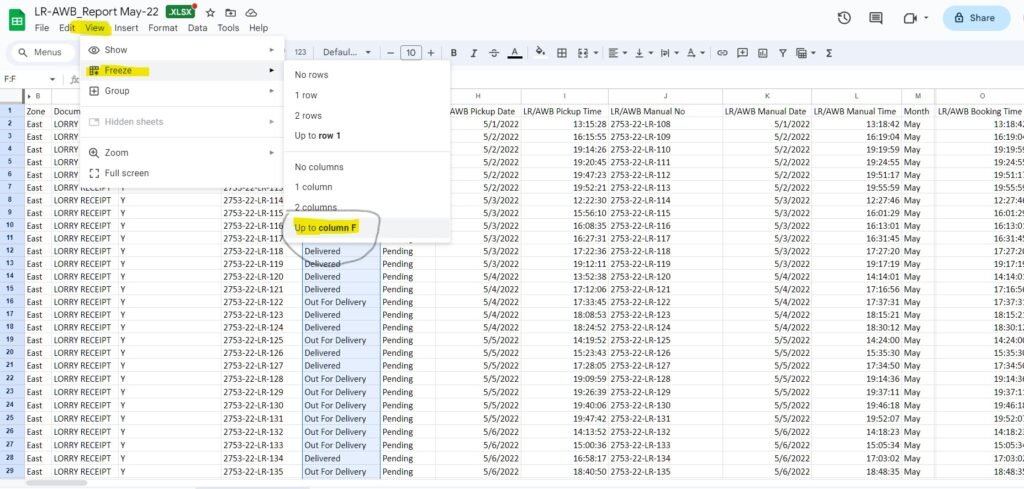Choose Up to column F option
Viewport: 1024px width, 489px height.
(367, 228)
